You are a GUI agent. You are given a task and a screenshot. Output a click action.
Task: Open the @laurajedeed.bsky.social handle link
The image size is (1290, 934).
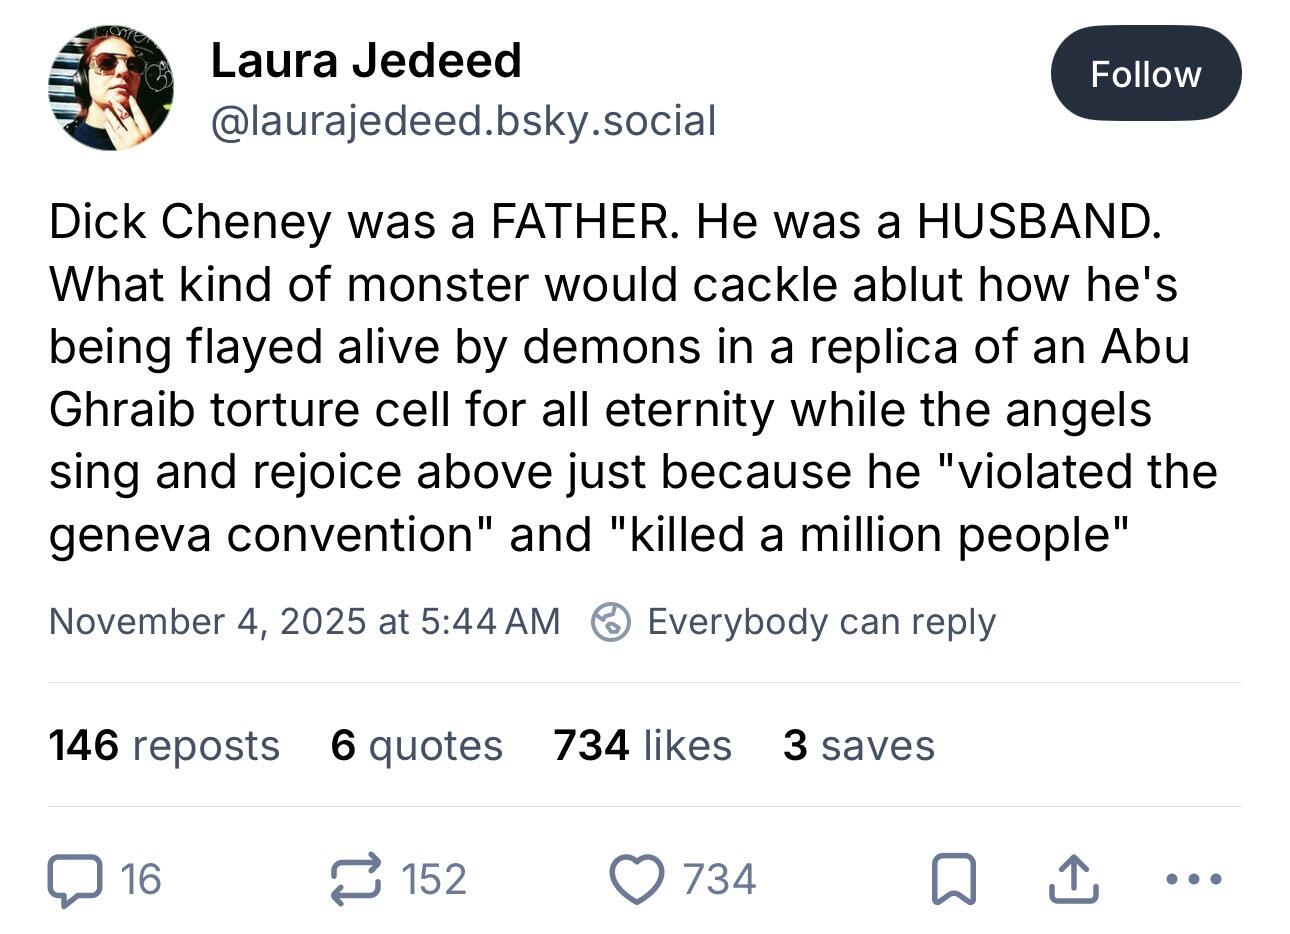tap(463, 121)
